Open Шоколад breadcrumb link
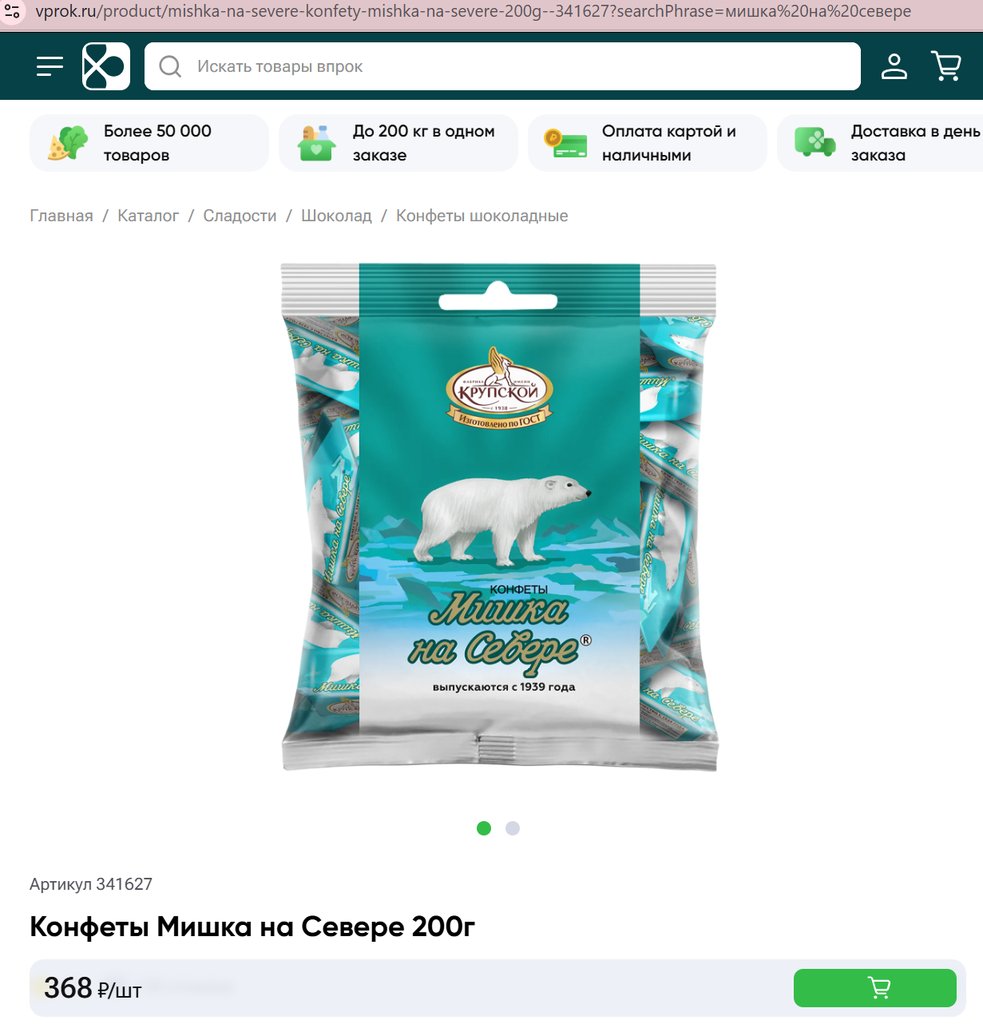983x1024 pixels. [336, 216]
